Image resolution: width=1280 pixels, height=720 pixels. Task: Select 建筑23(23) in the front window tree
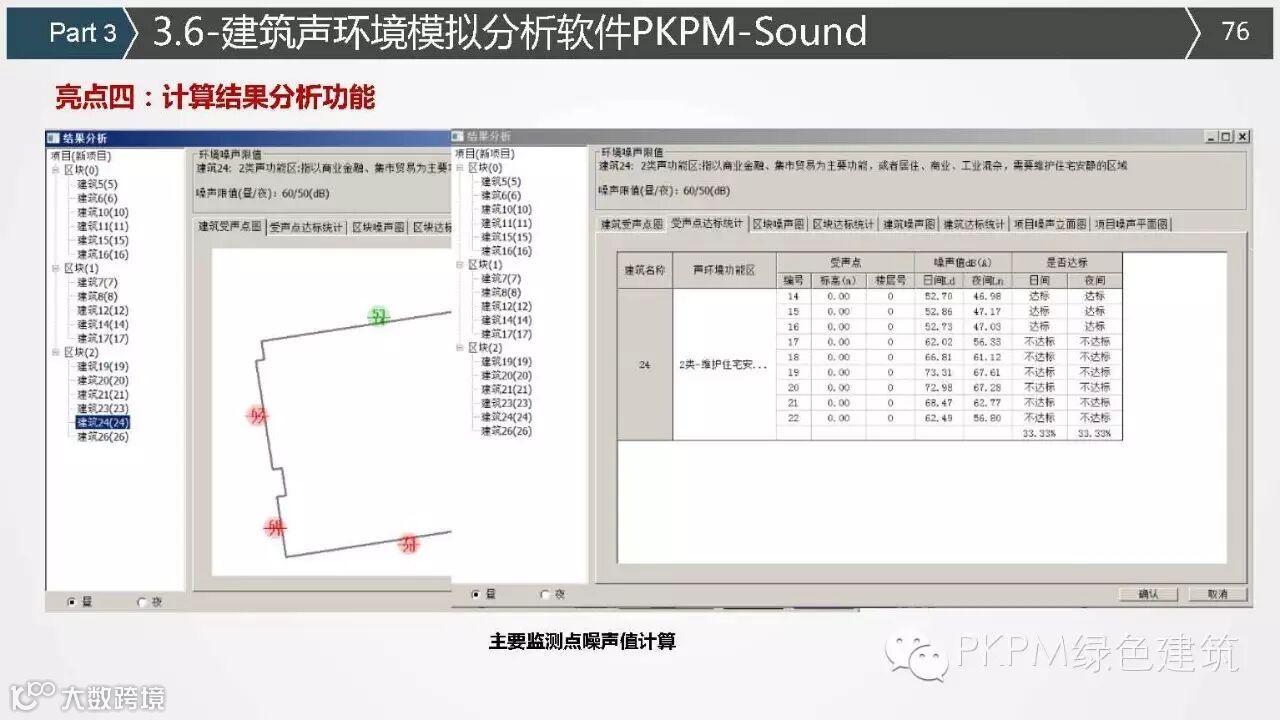click(x=507, y=404)
